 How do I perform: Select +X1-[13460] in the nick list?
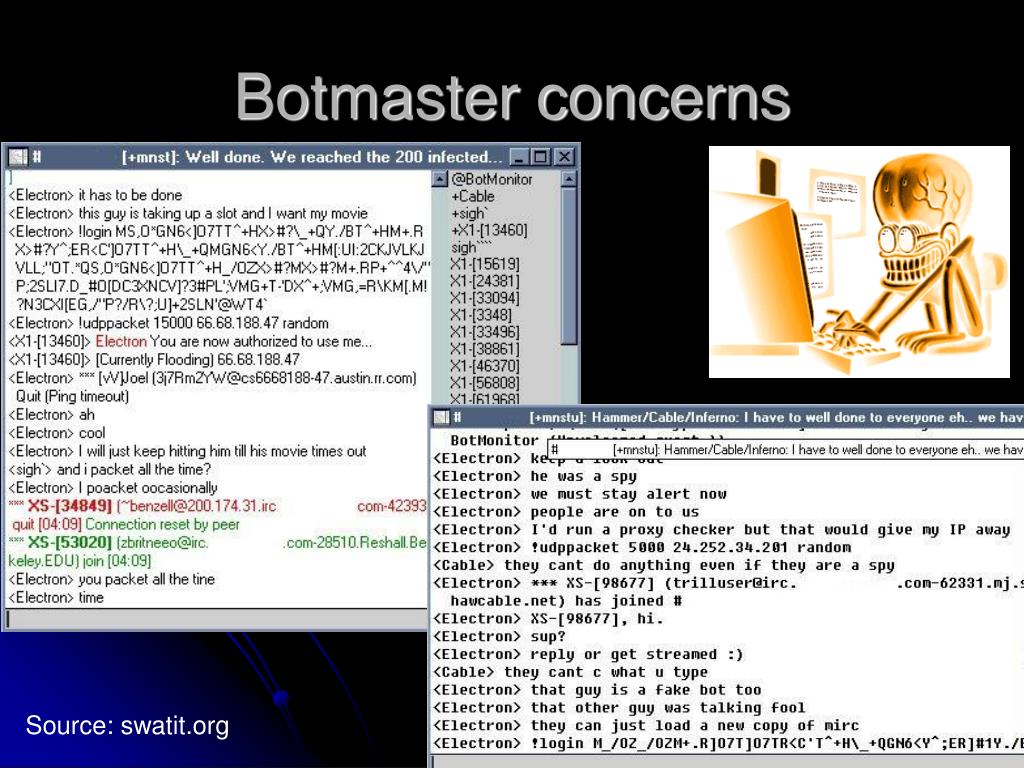pos(489,230)
